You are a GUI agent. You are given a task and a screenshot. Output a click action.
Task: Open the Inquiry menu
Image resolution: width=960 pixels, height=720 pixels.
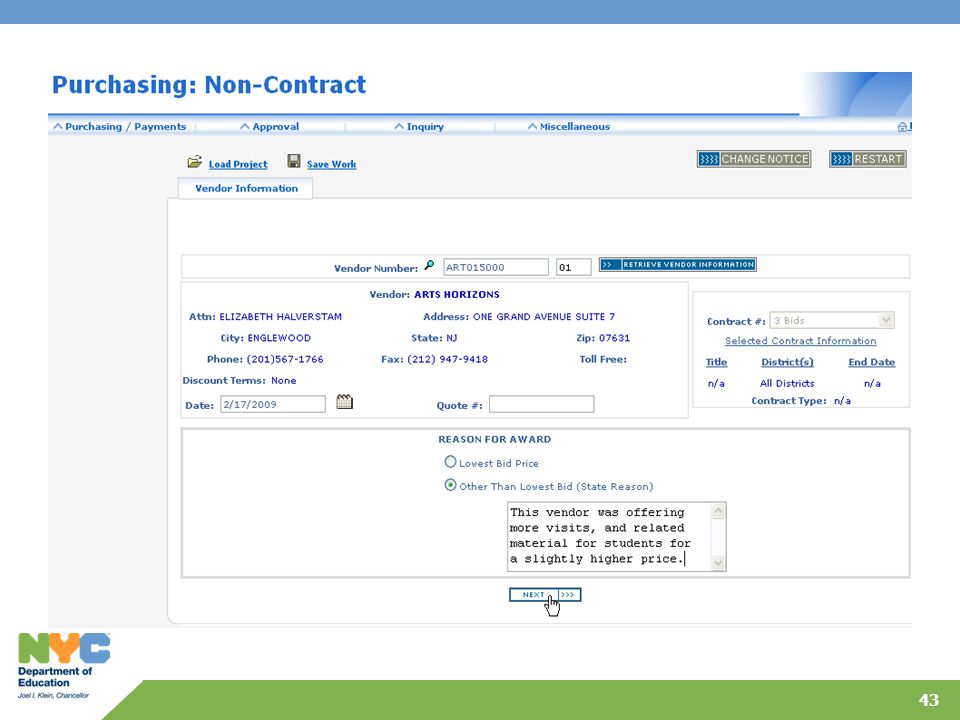coord(419,127)
